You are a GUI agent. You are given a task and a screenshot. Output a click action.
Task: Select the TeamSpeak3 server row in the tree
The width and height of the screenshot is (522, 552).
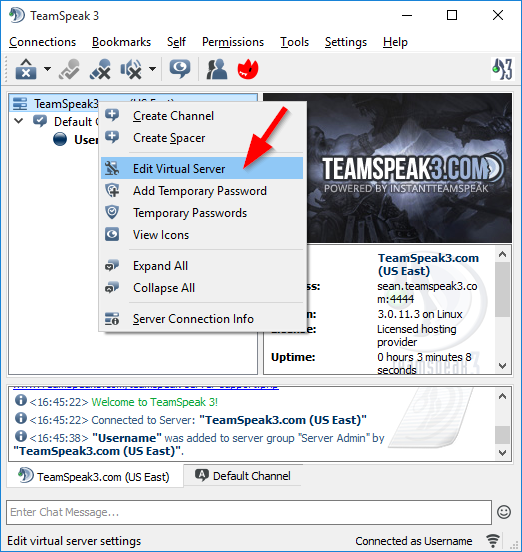[x=55, y=104]
